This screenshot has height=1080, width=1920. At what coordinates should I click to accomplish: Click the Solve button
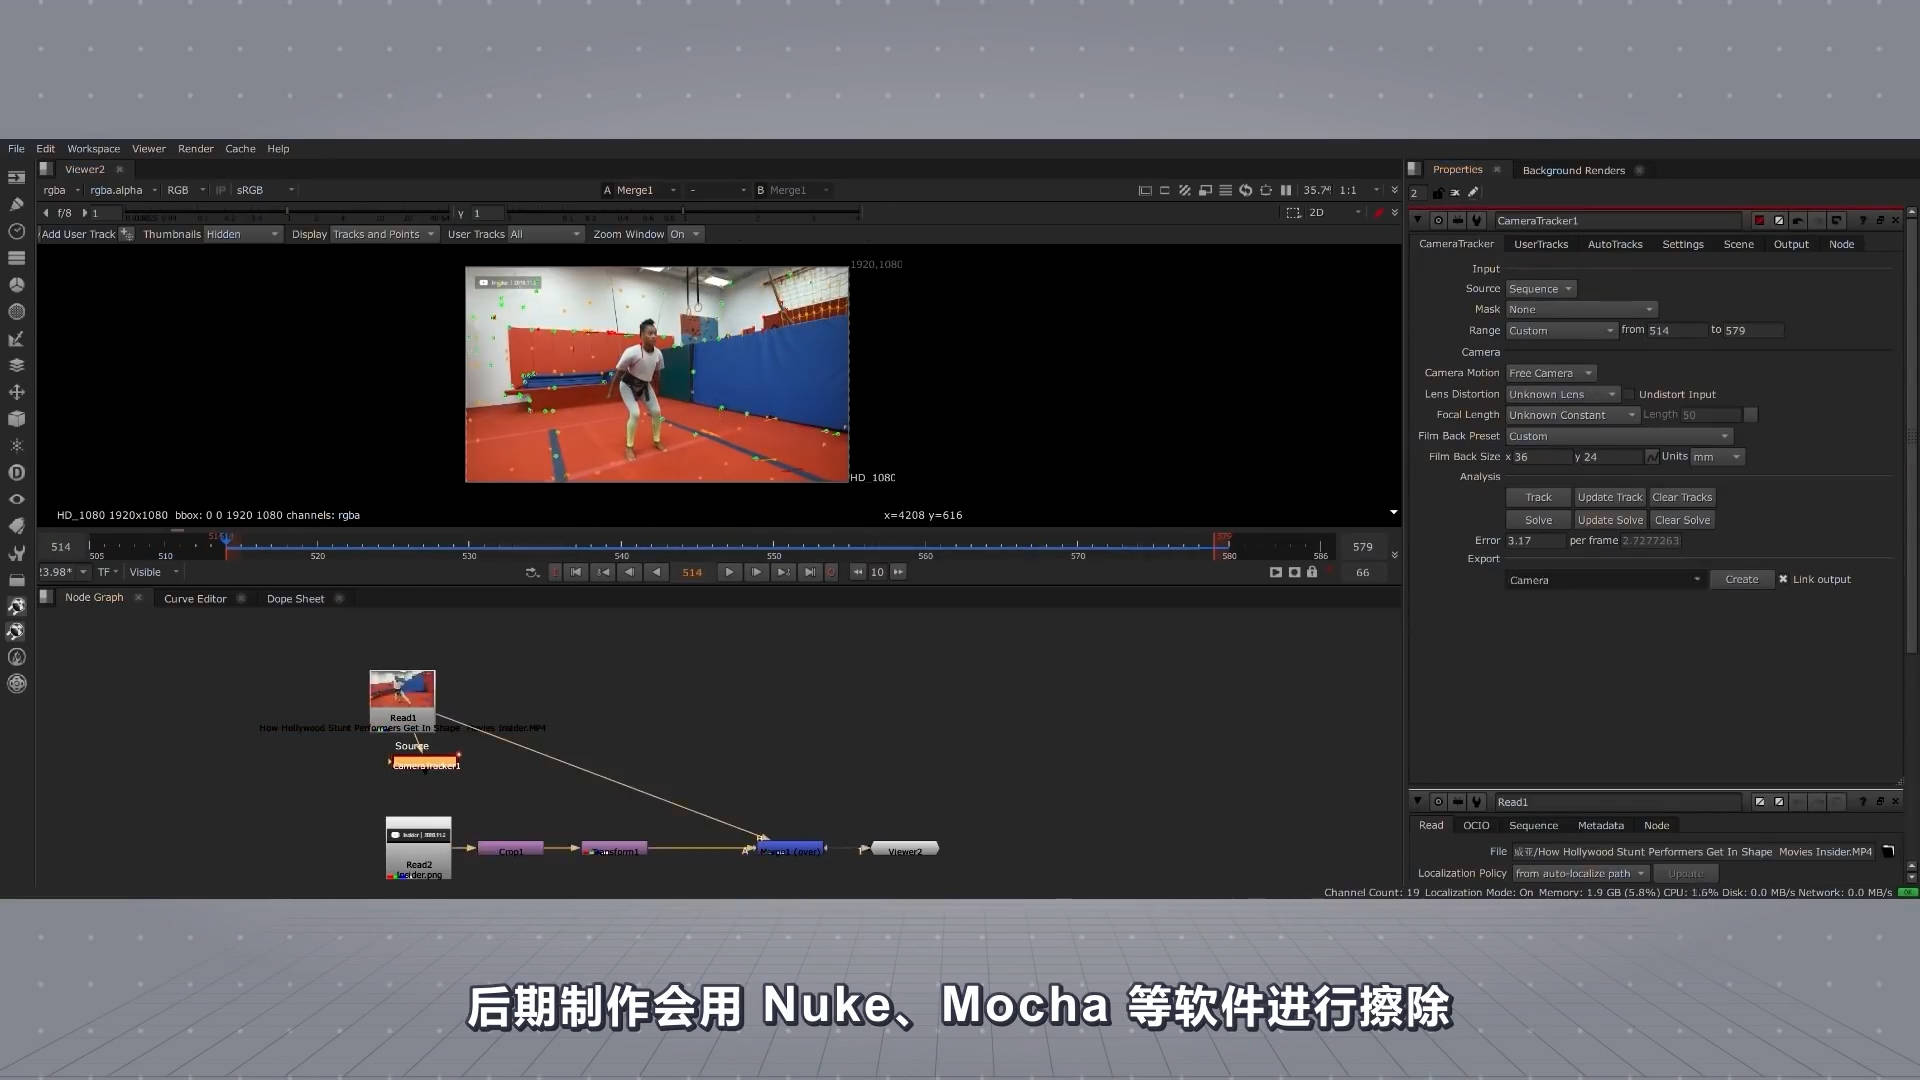pyautogui.click(x=1538, y=520)
